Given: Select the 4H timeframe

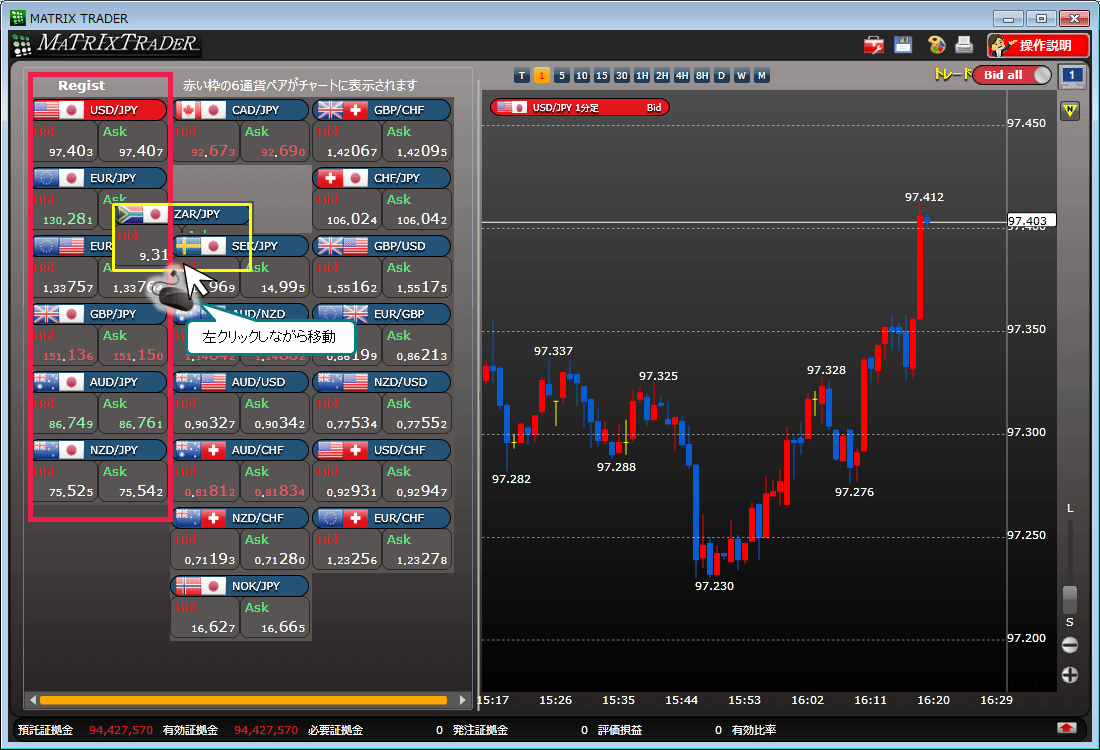Looking at the screenshot, I should coord(682,75).
